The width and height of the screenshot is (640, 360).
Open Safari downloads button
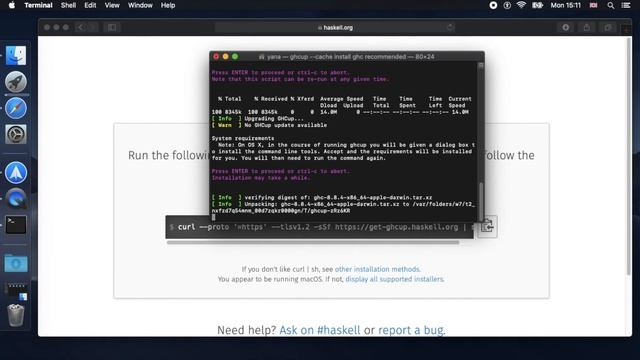point(565,27)
